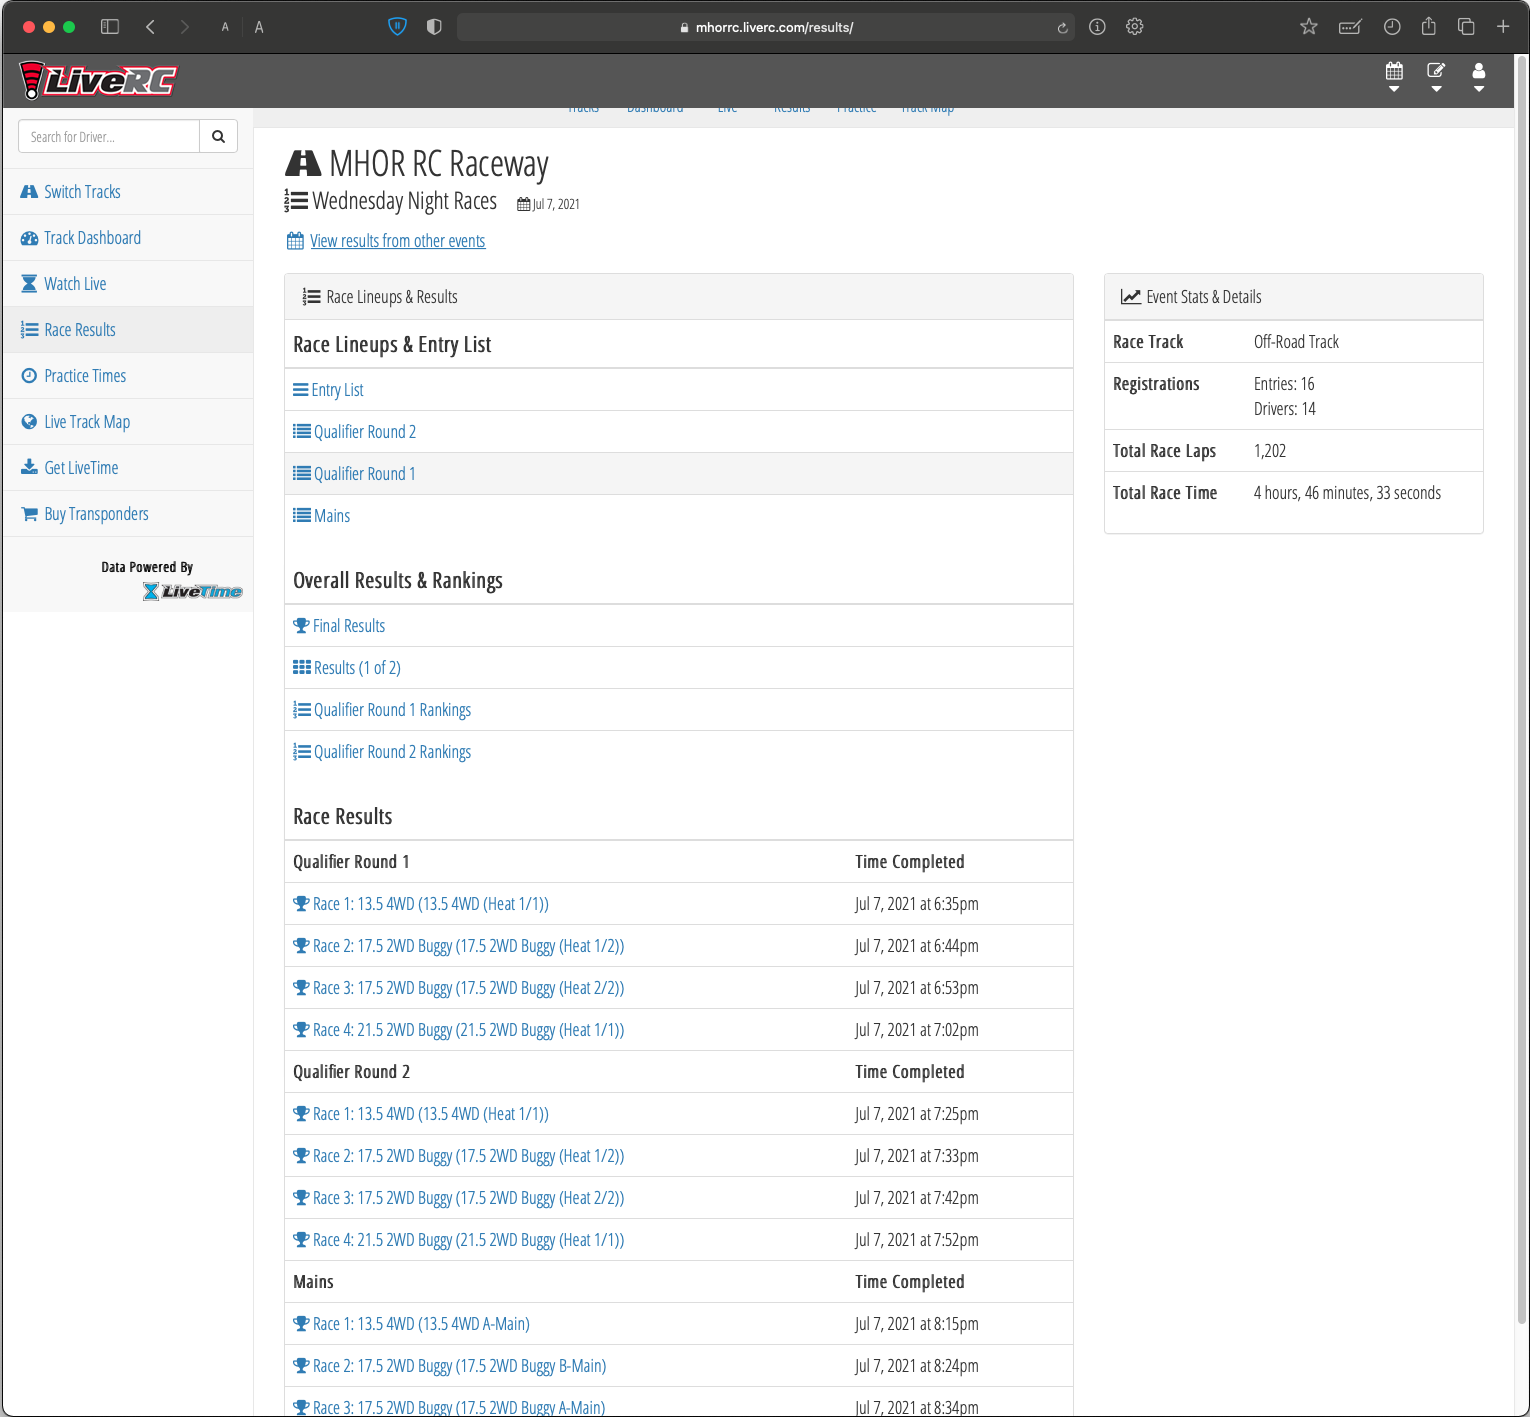Open Watch Live in sidebar

(75, 284)
